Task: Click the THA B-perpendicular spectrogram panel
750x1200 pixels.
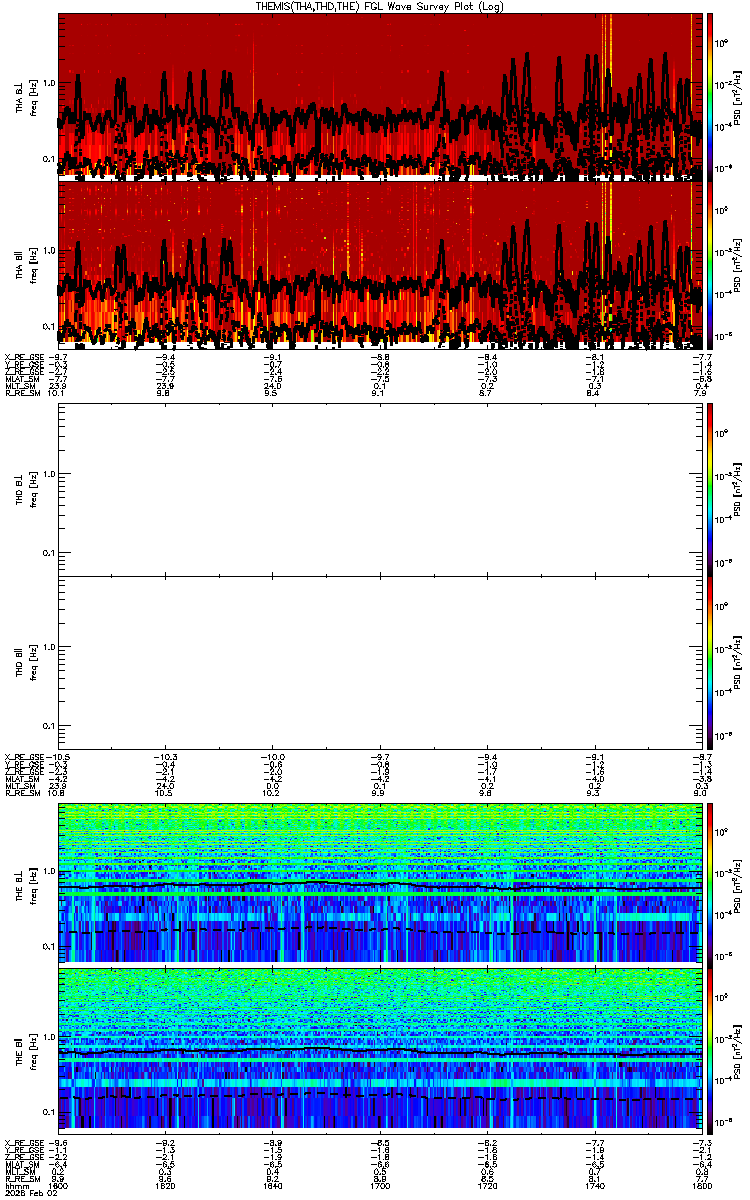Action: tap(381, 96)
